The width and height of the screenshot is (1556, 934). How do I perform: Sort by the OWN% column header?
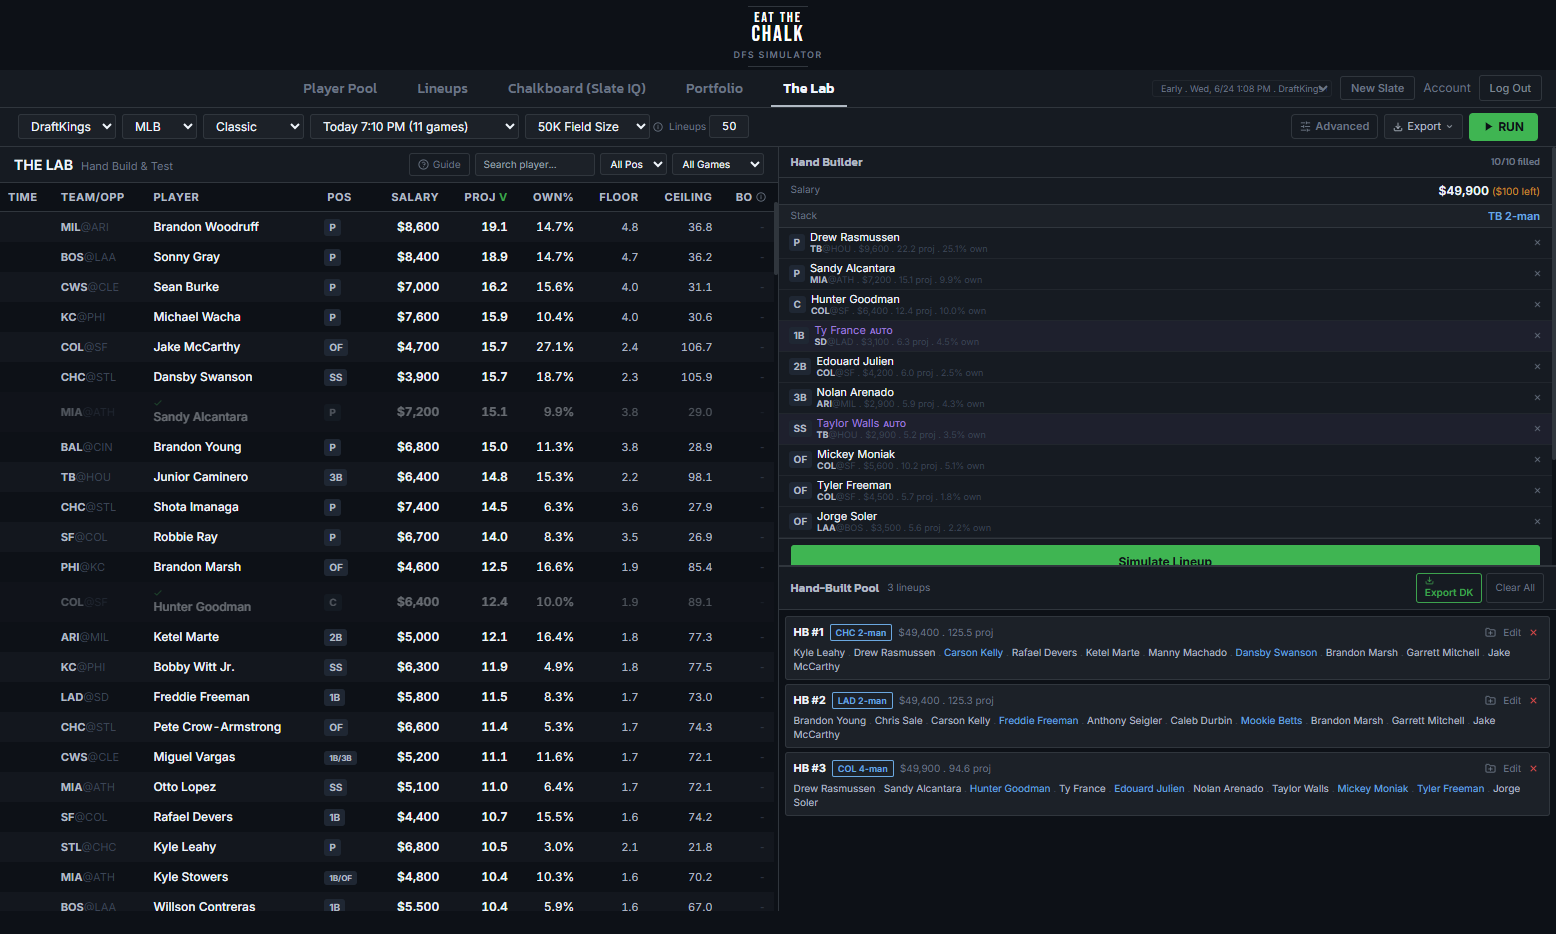coord(553,197)
